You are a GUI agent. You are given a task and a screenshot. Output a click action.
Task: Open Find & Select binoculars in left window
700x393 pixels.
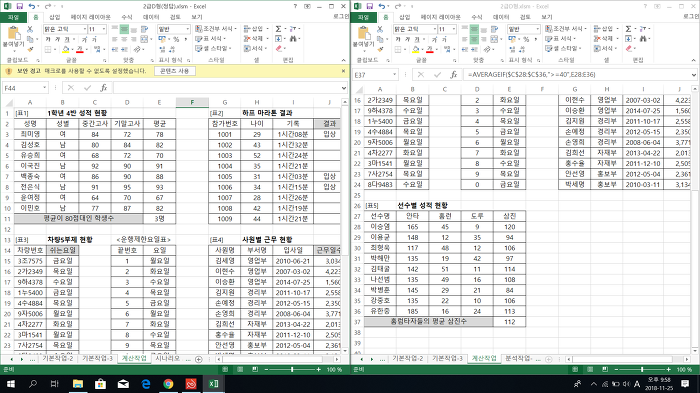pyautogui.click(x=293, y=39)
